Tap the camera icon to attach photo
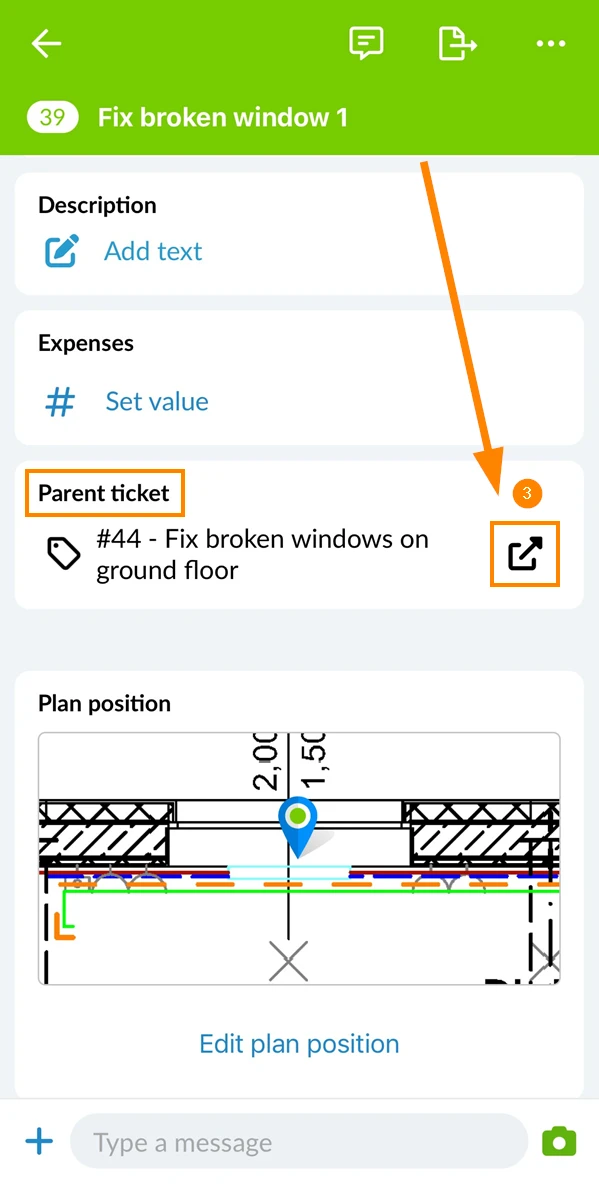Screen dimensions: 599x1199 (559, 1142)
